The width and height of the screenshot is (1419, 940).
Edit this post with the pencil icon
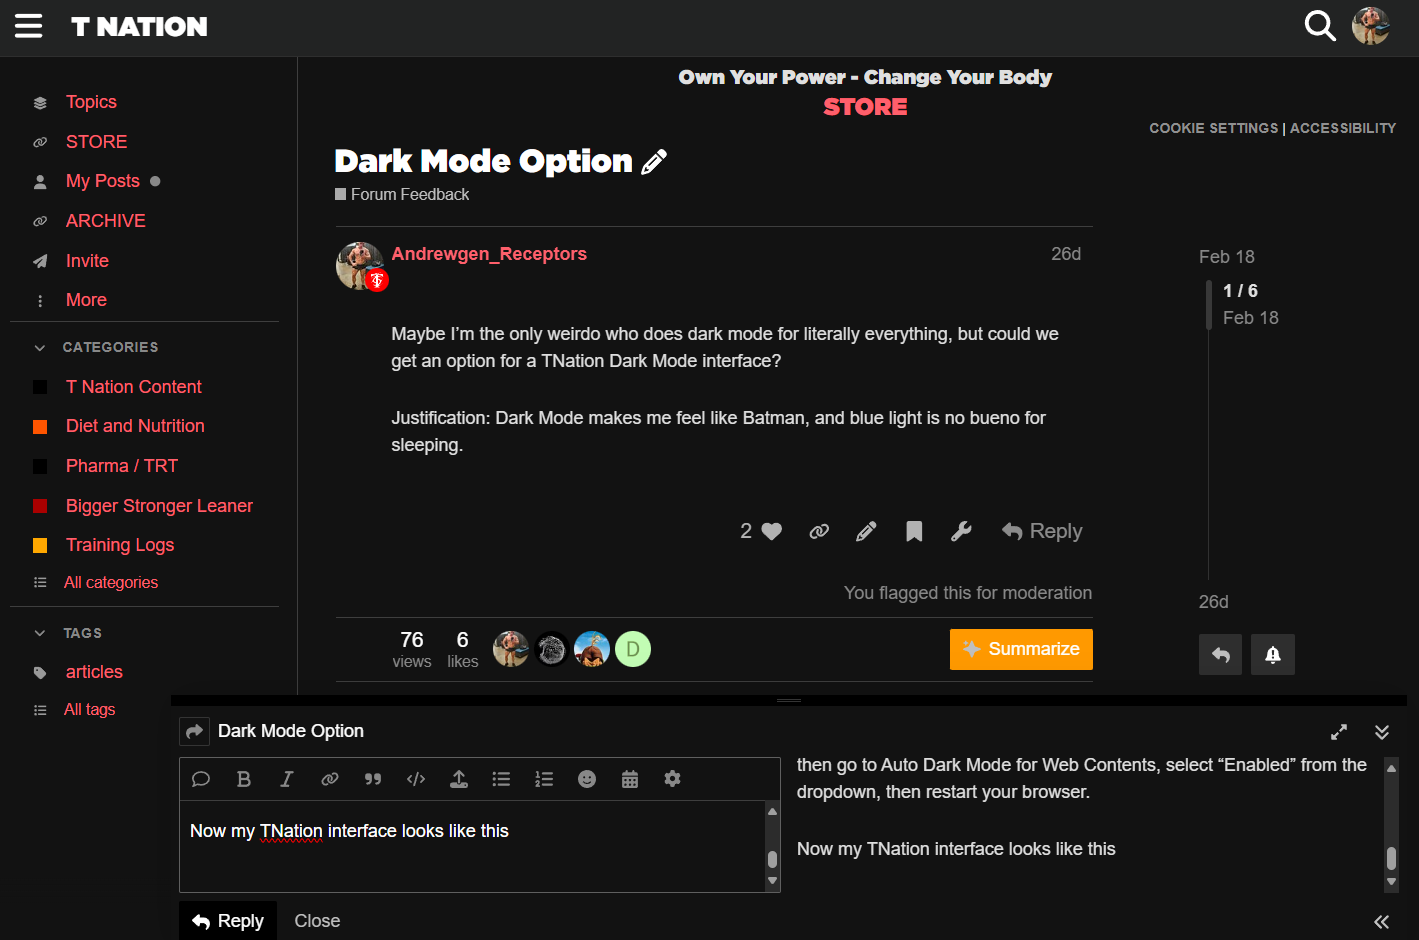coord(866,531)
